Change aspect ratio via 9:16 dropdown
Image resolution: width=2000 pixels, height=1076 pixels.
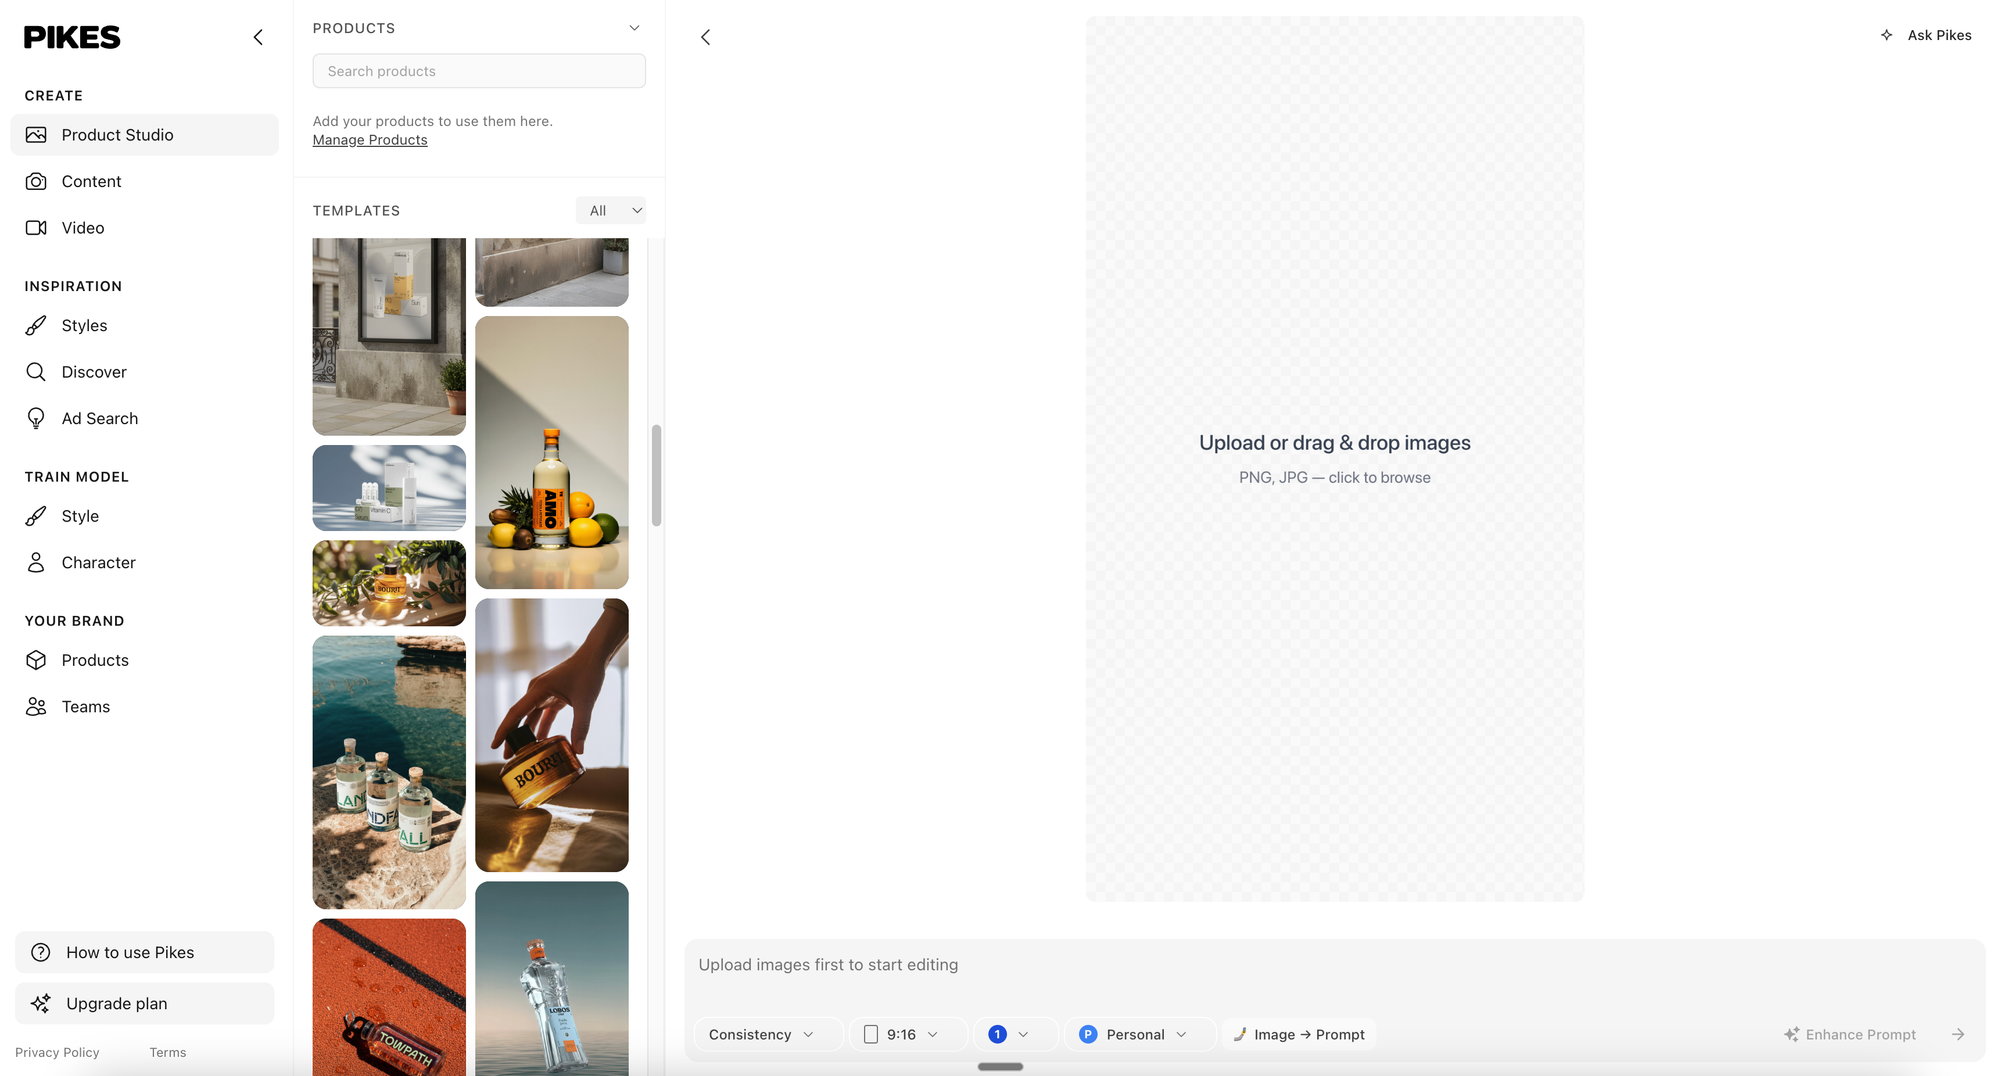(x=907, y=1034)
